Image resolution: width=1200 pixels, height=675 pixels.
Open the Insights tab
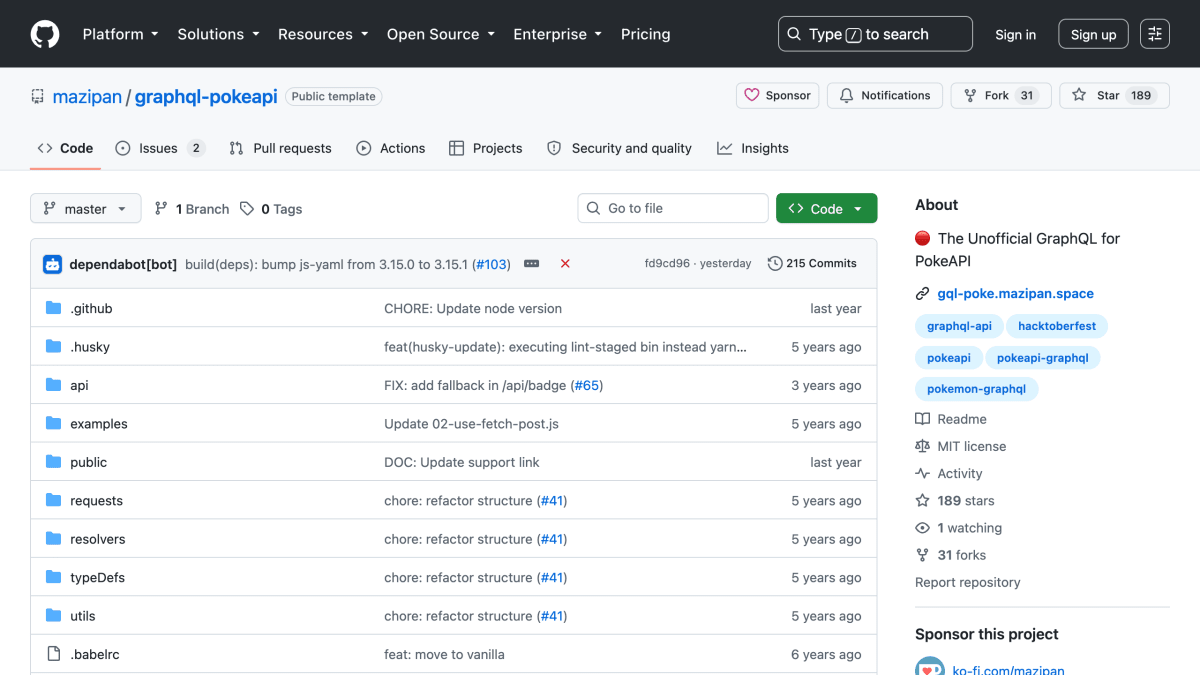click(x=753, y=148)
